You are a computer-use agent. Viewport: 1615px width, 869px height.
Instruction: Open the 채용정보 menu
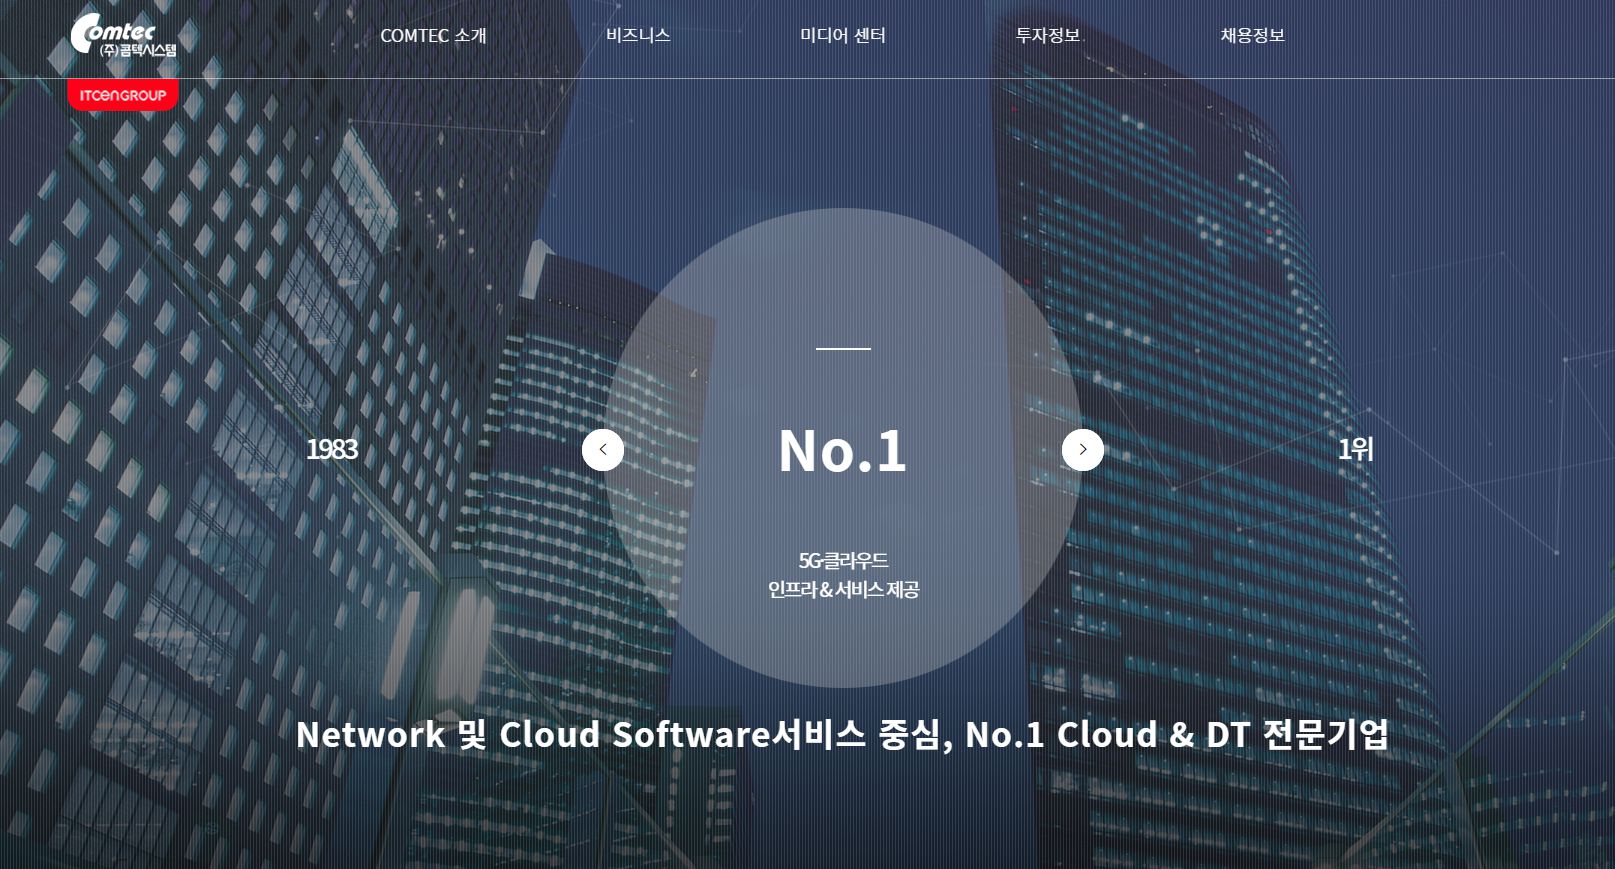coord(1253,35)
